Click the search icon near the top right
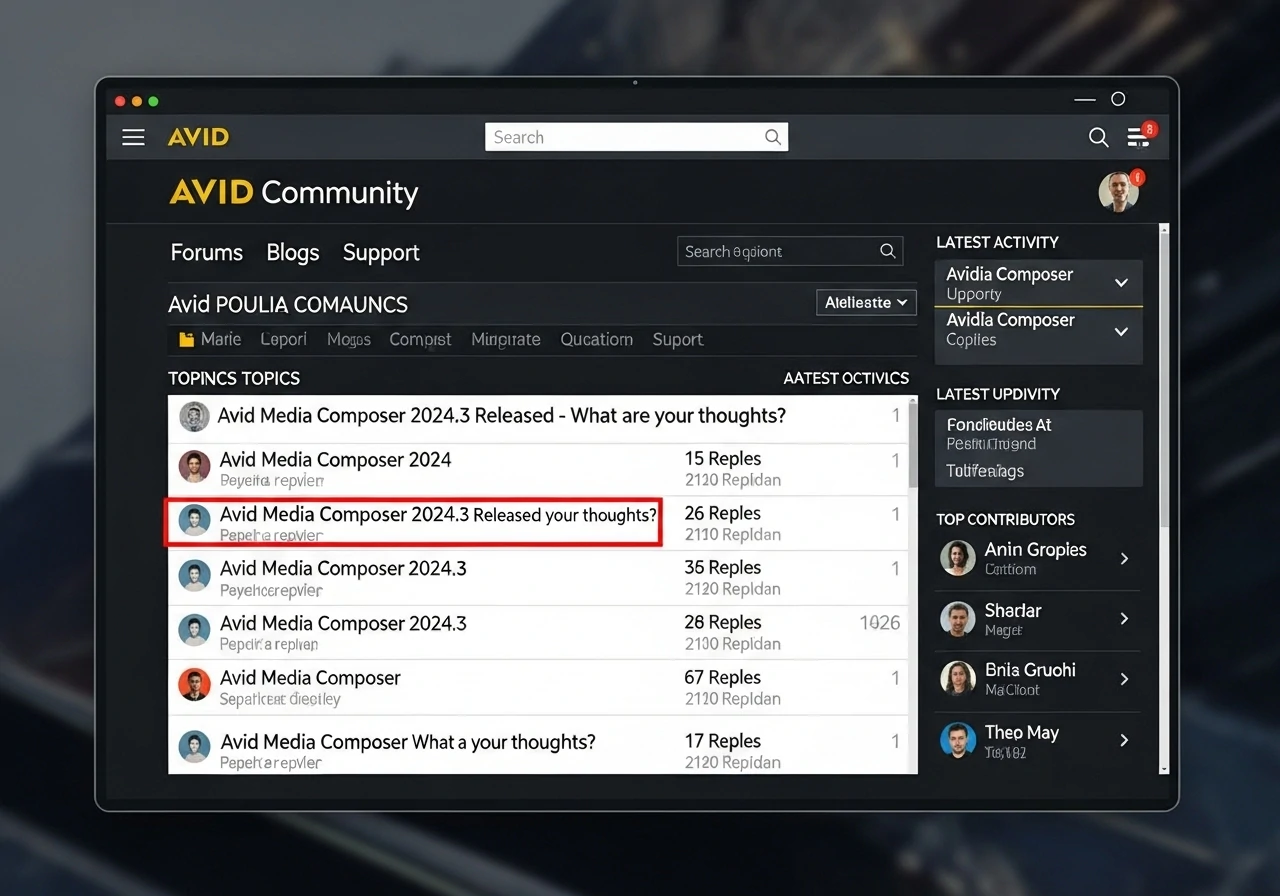 click(x=1098, y=137)
